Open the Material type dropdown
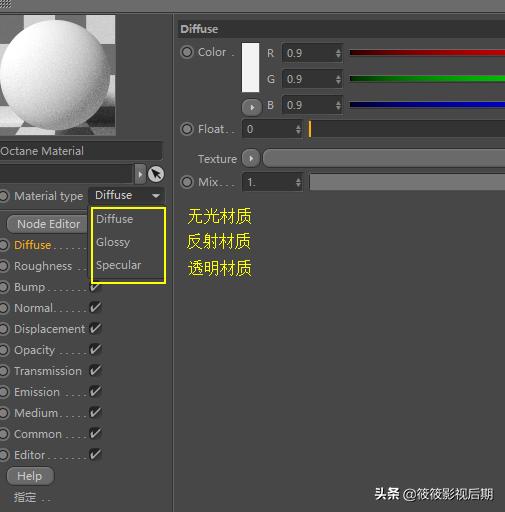The width and height of the screenshot is (505, 512). [127, 196]
